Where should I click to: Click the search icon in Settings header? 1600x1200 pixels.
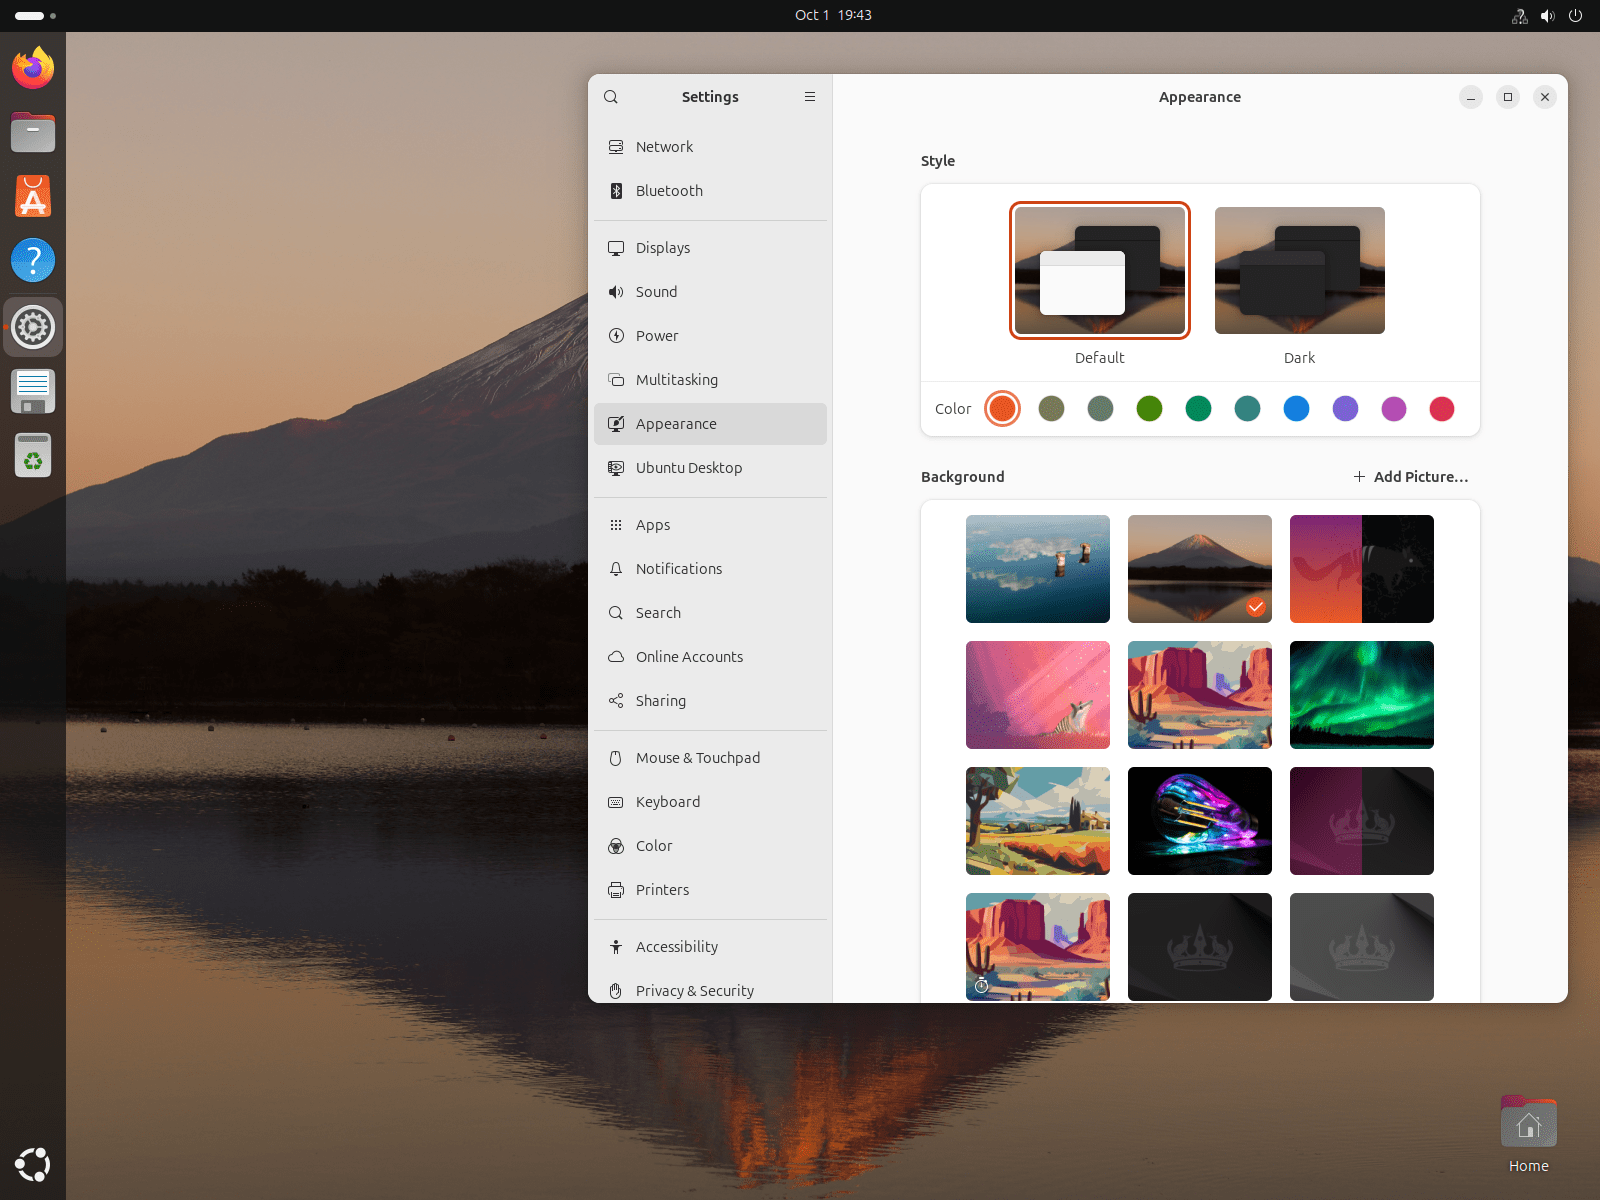[611, 97]
